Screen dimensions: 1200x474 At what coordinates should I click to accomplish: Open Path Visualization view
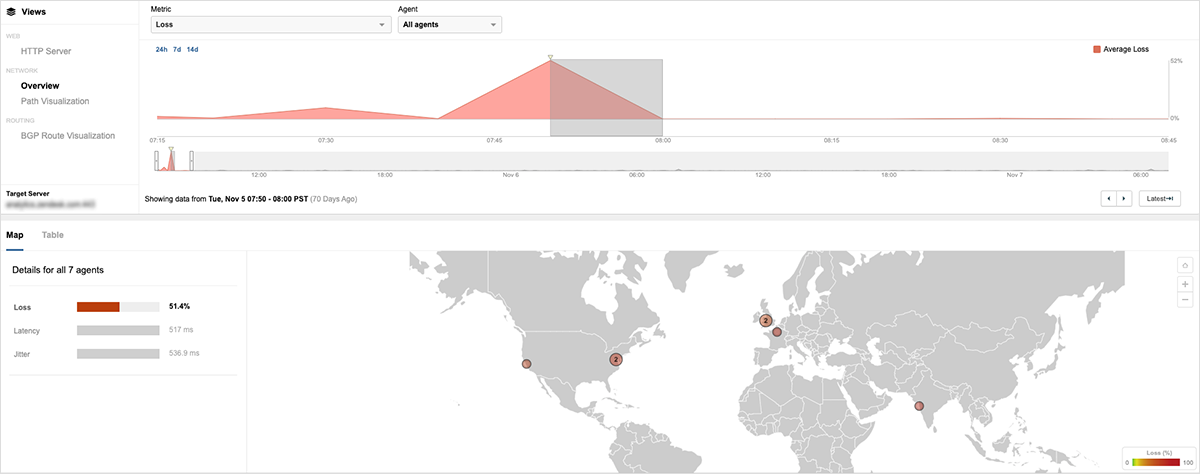coord(55,101)
